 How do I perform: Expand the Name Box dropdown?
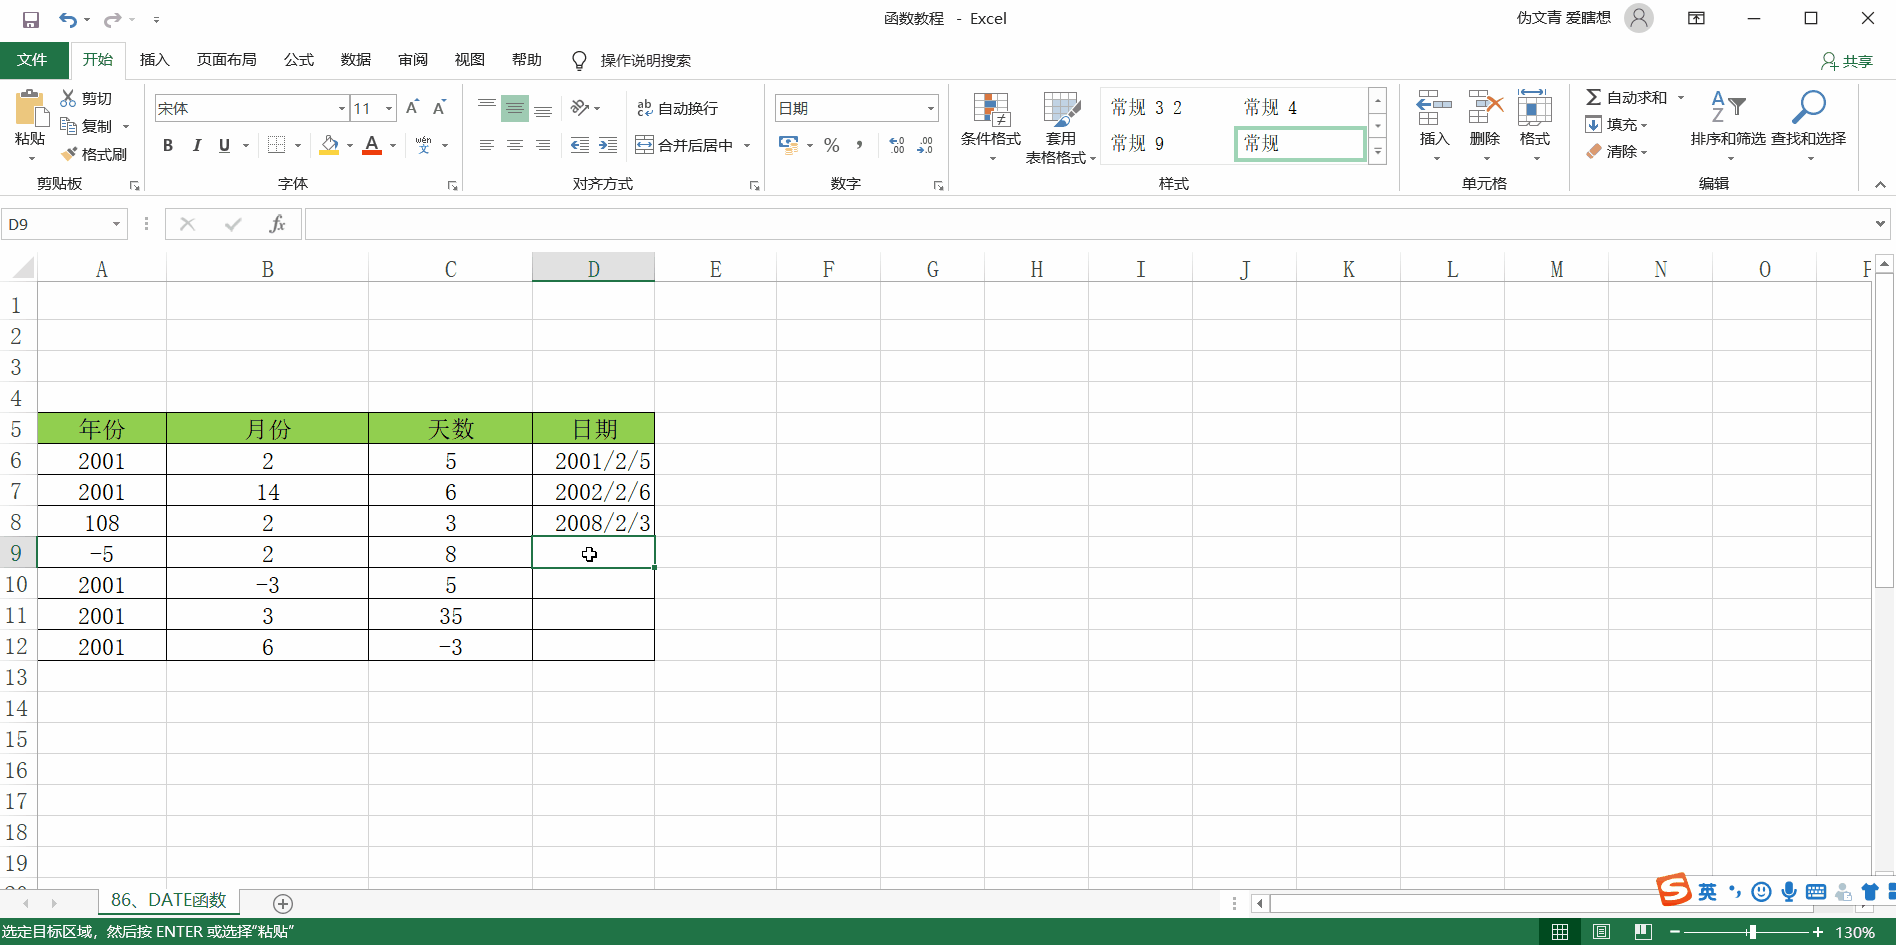click(x=116, y=224)
